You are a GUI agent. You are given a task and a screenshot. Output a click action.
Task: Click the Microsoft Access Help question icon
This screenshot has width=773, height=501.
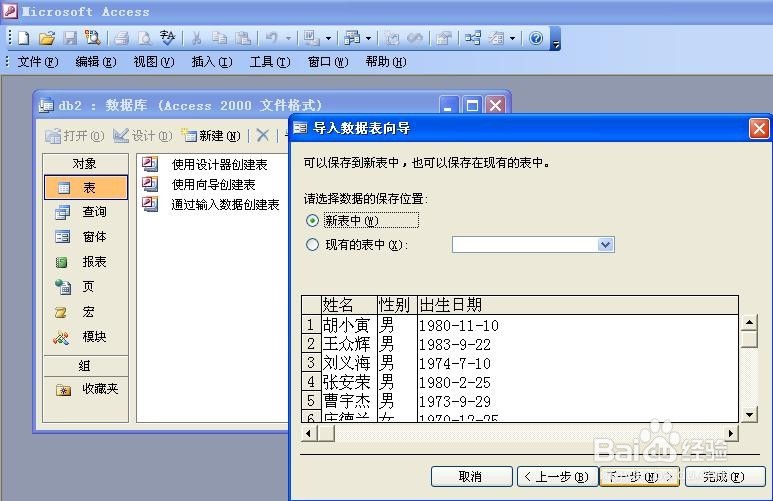(536, 38)
